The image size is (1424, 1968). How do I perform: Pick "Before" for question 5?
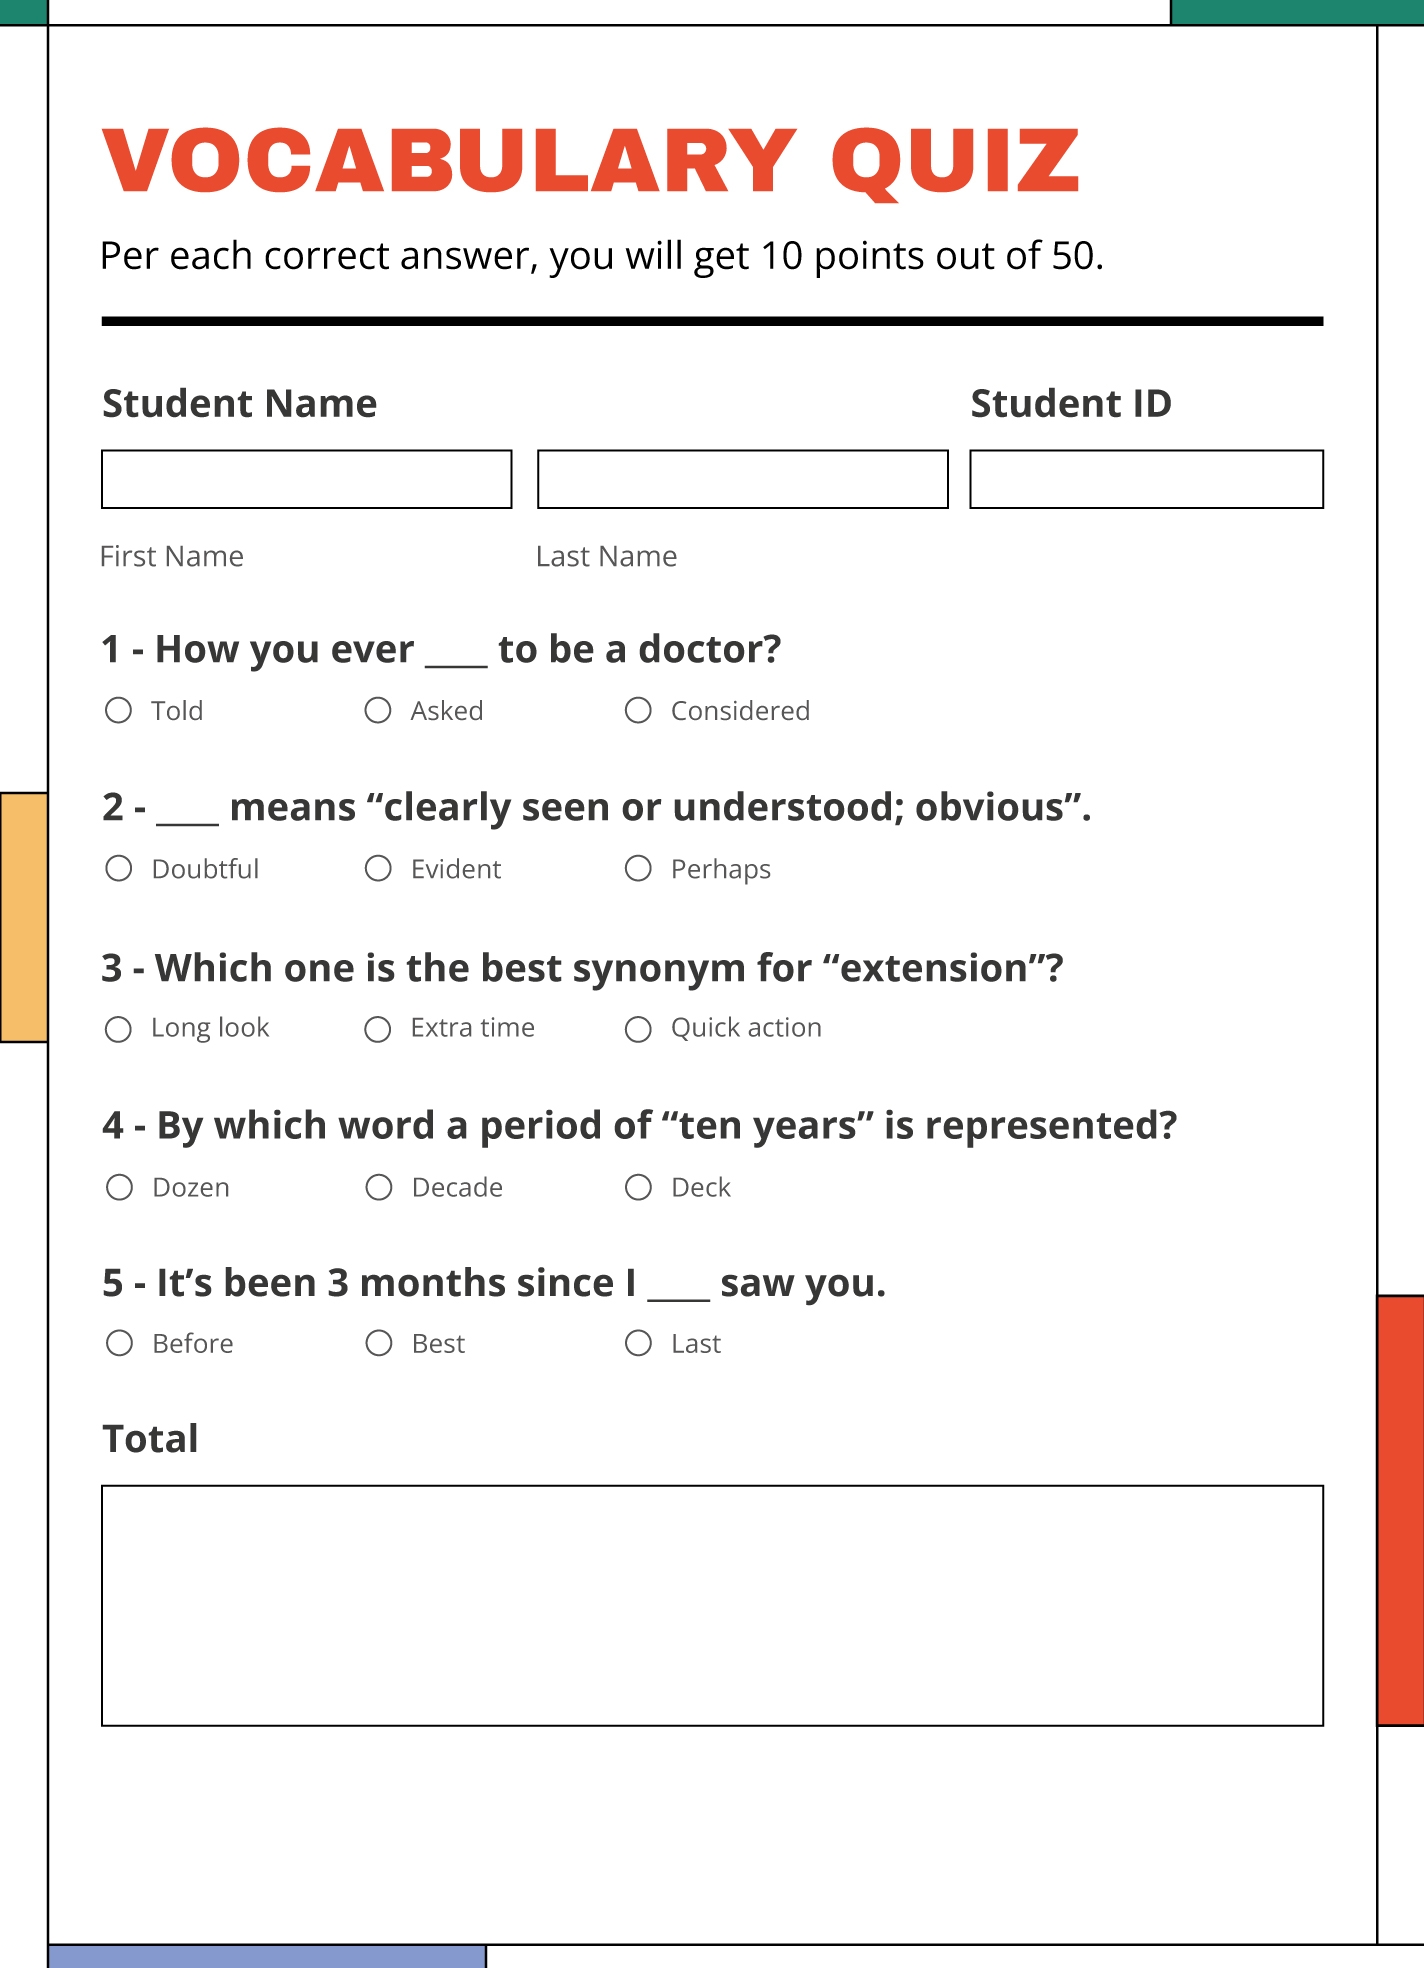click(120, 1344)
